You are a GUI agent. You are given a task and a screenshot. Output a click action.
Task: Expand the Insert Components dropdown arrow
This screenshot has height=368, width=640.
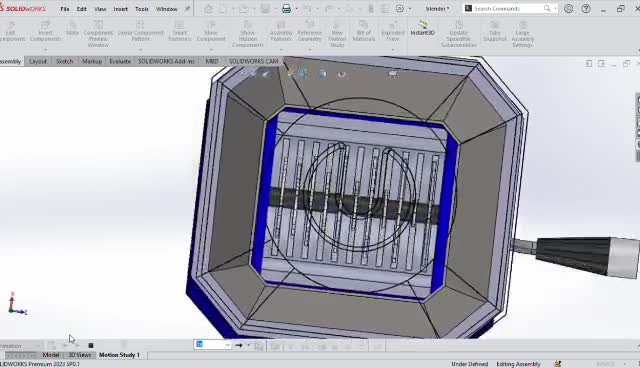[45, 49]
